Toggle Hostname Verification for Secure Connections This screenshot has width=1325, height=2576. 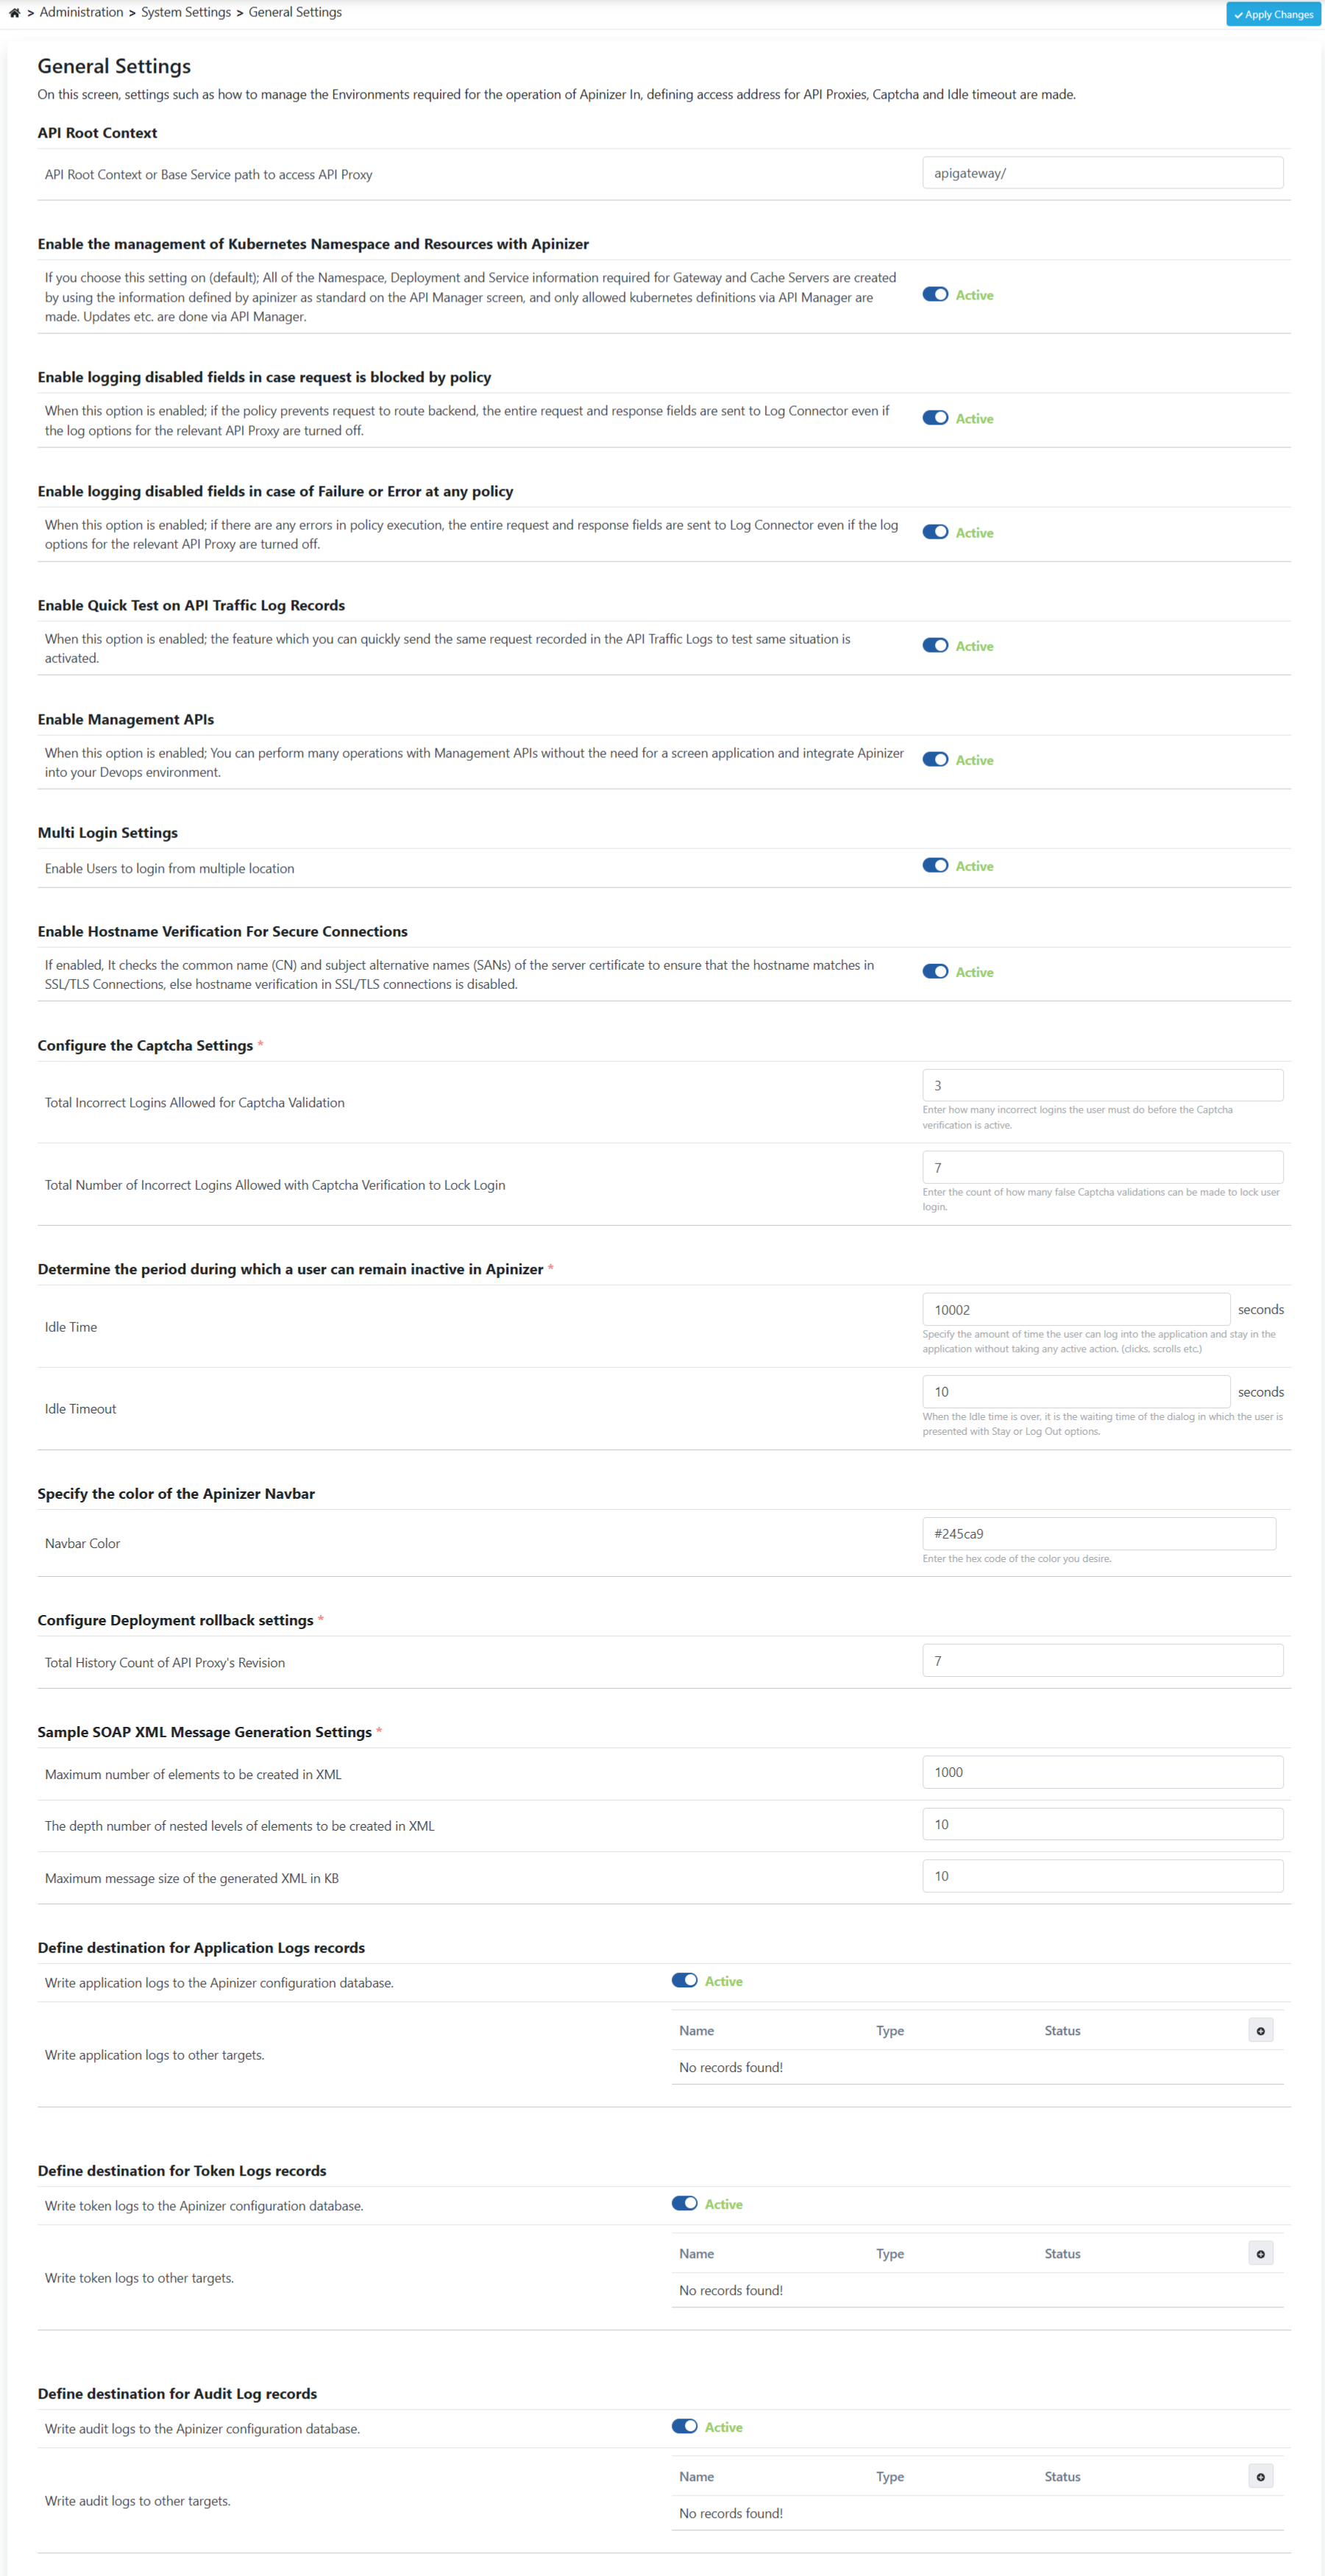(x=935, y=972)
